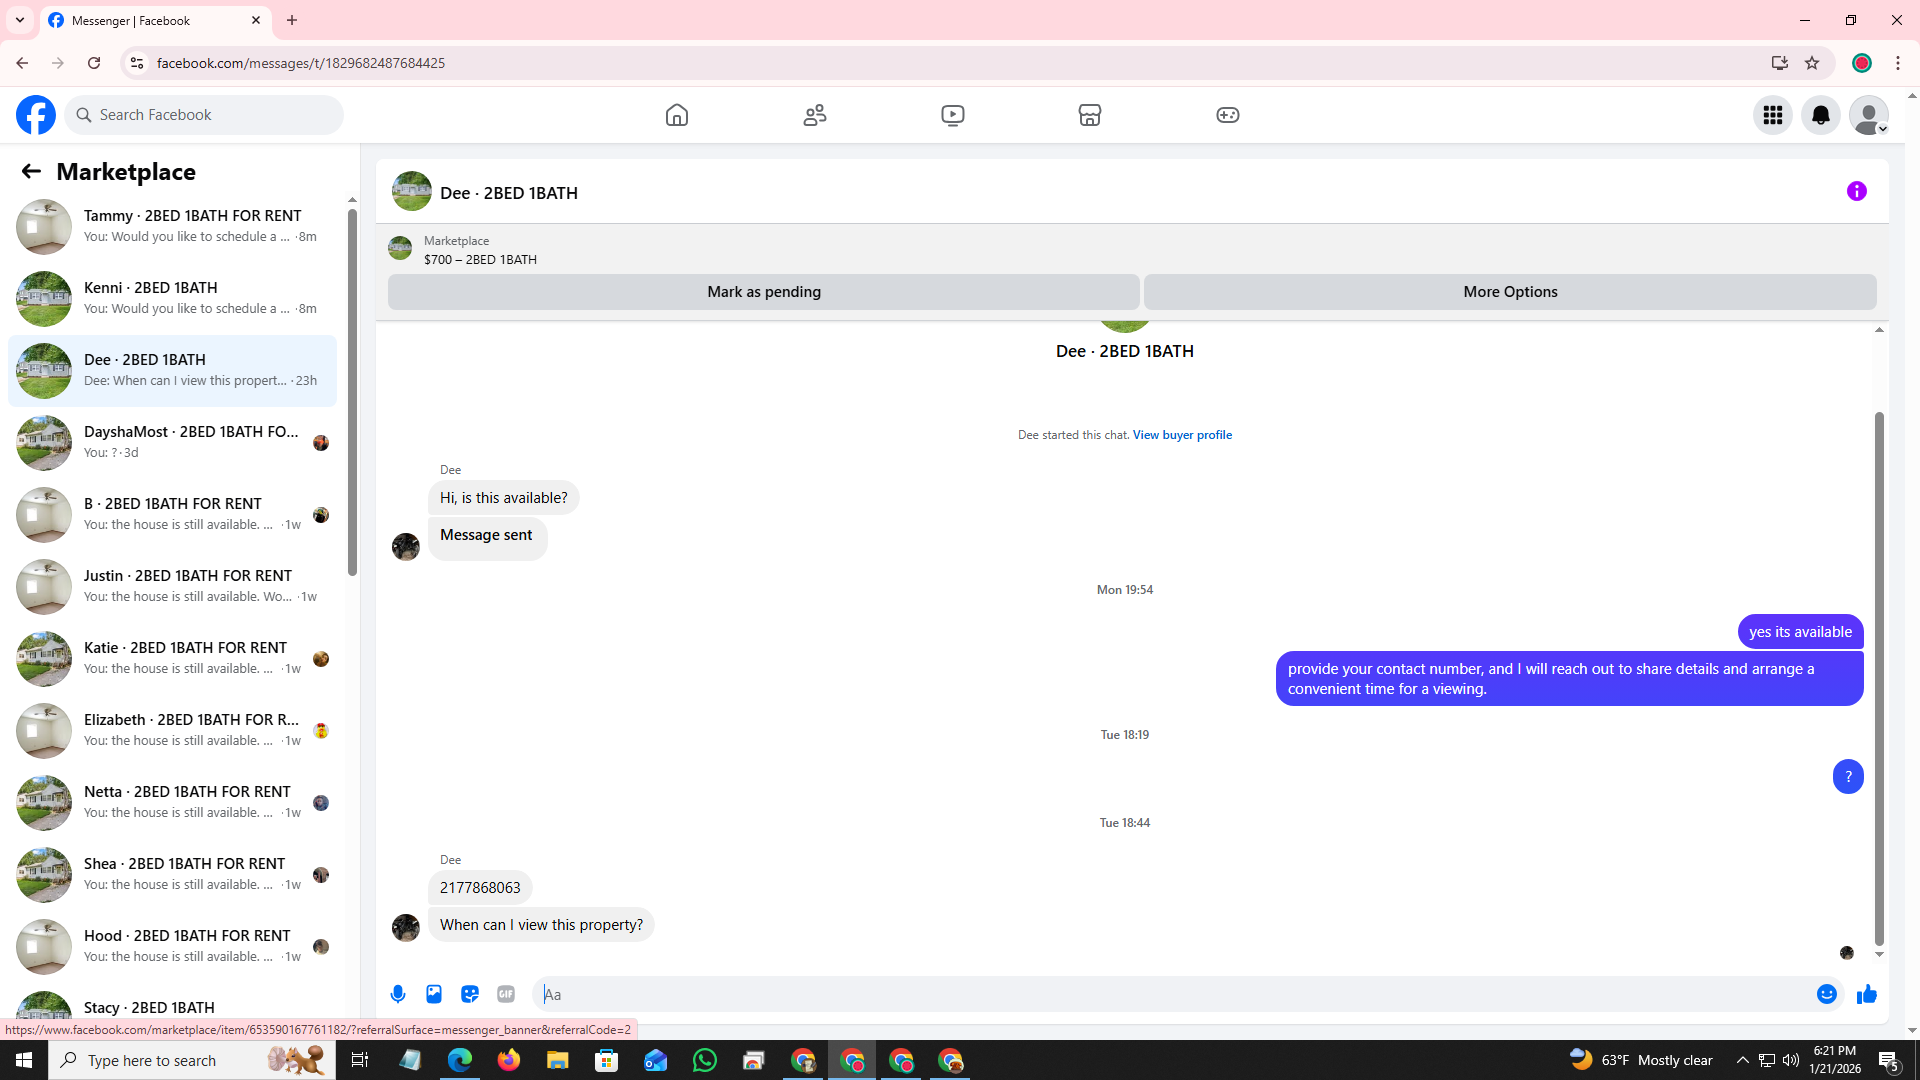Viewport: 1920px width, 1080px height.
Task: Open the emoji picker in message box
Action: click(x=1826, y=994)
